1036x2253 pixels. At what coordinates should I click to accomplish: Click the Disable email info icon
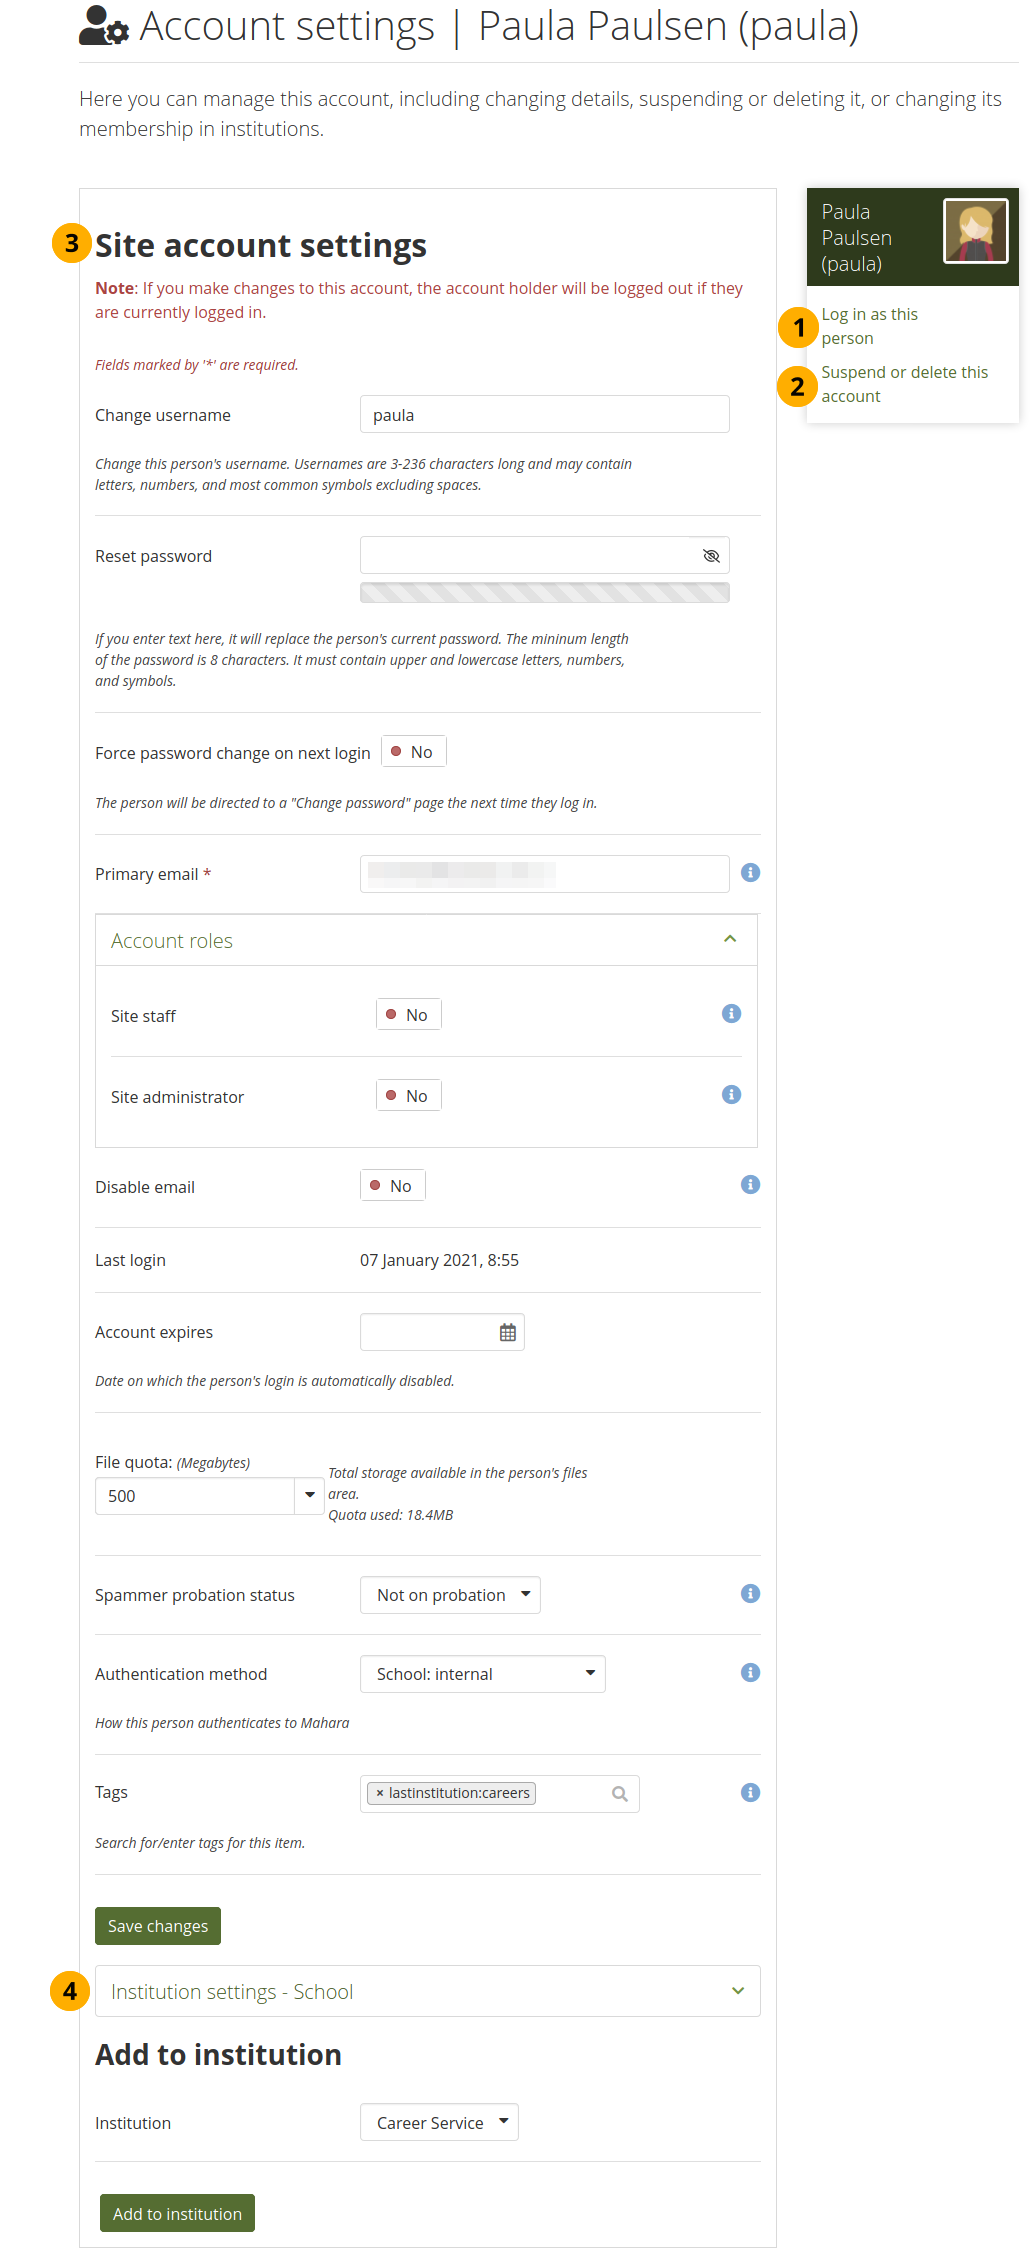(750, 1185)
